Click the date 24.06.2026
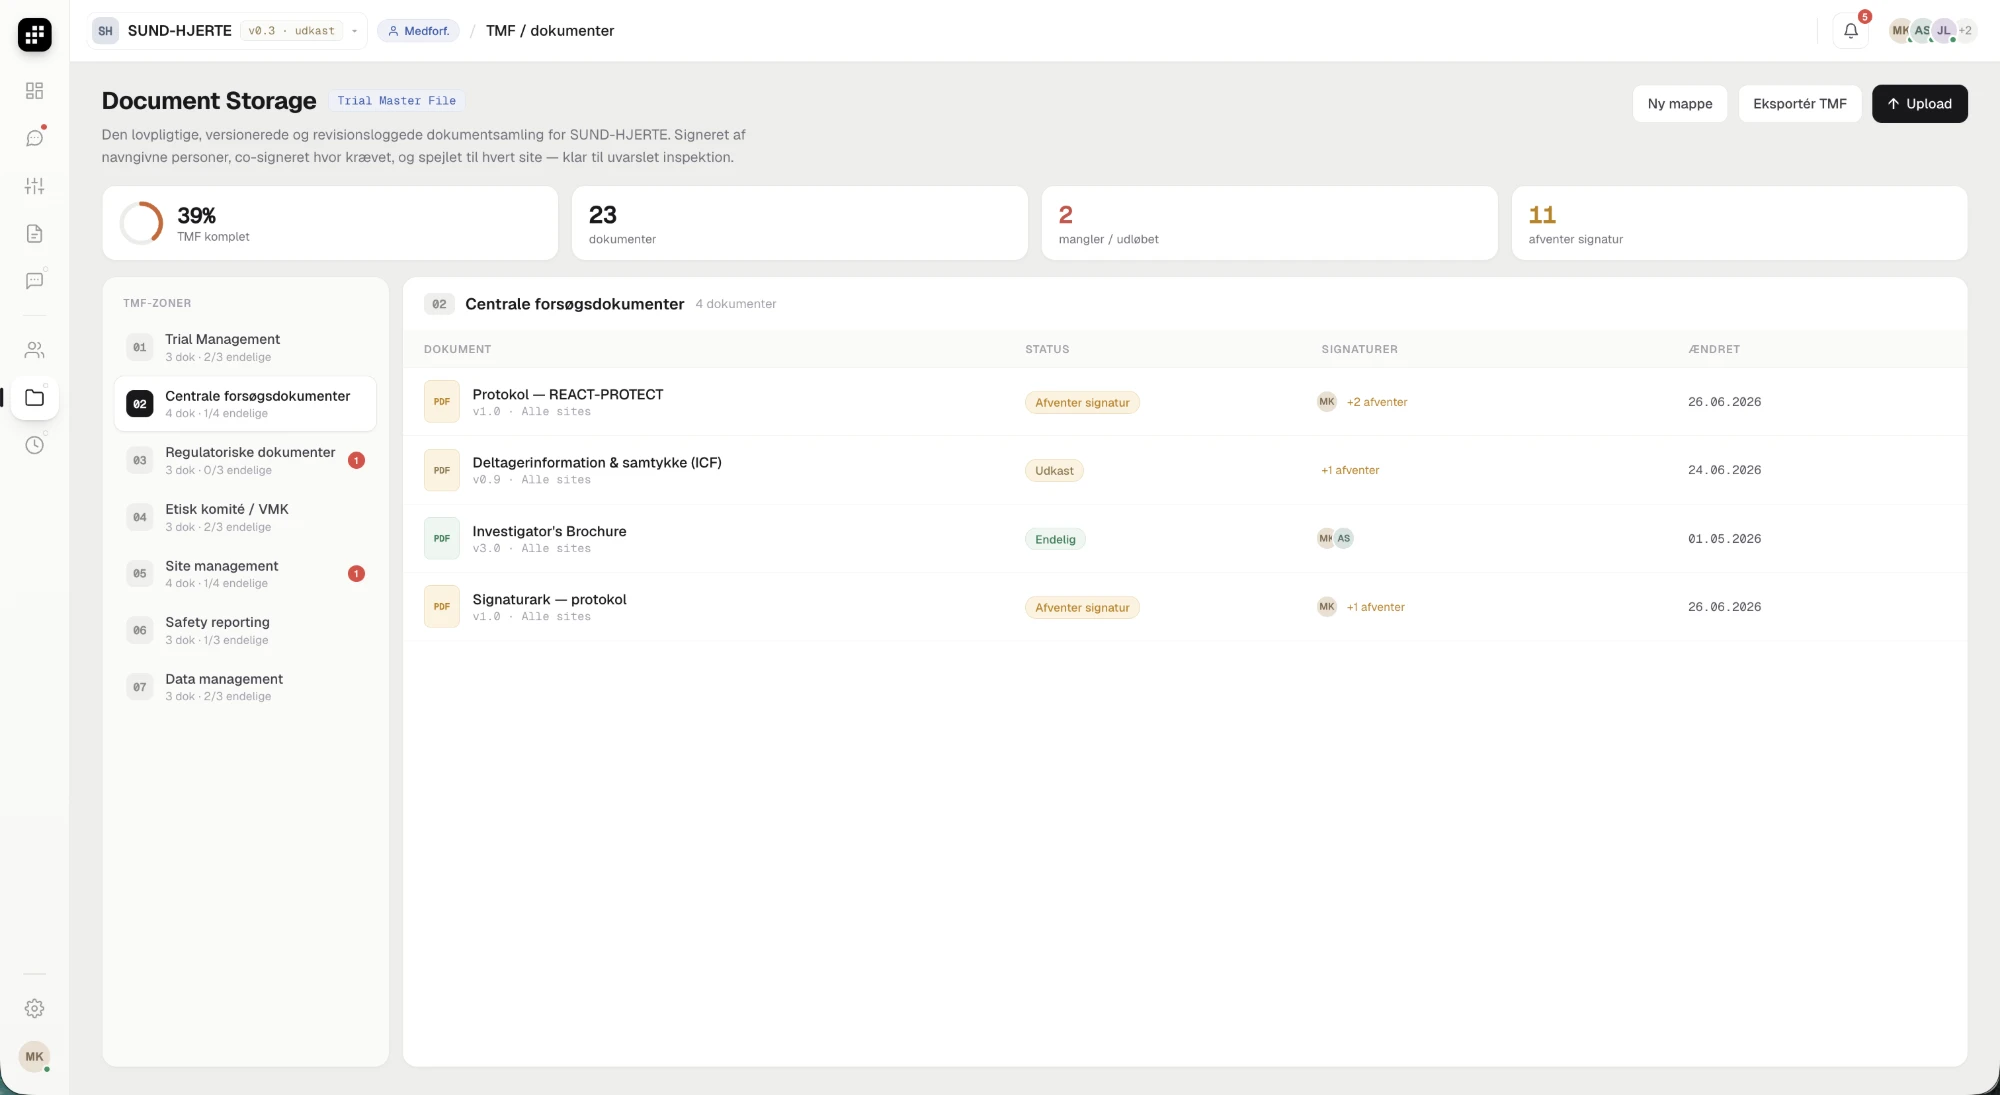Screen dimensions: 2000x1095 (1724, 470)
